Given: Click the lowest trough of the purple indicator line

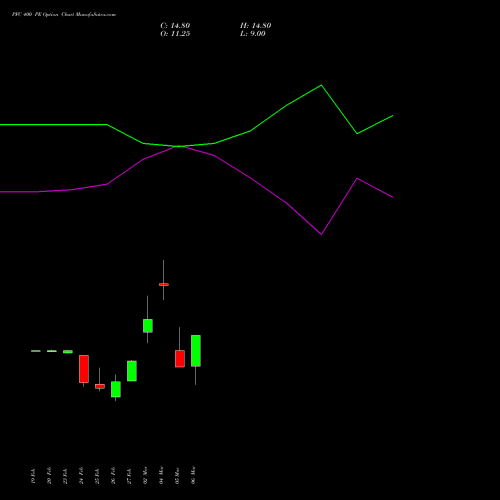Looking at the screenshot, I should 321,234.
